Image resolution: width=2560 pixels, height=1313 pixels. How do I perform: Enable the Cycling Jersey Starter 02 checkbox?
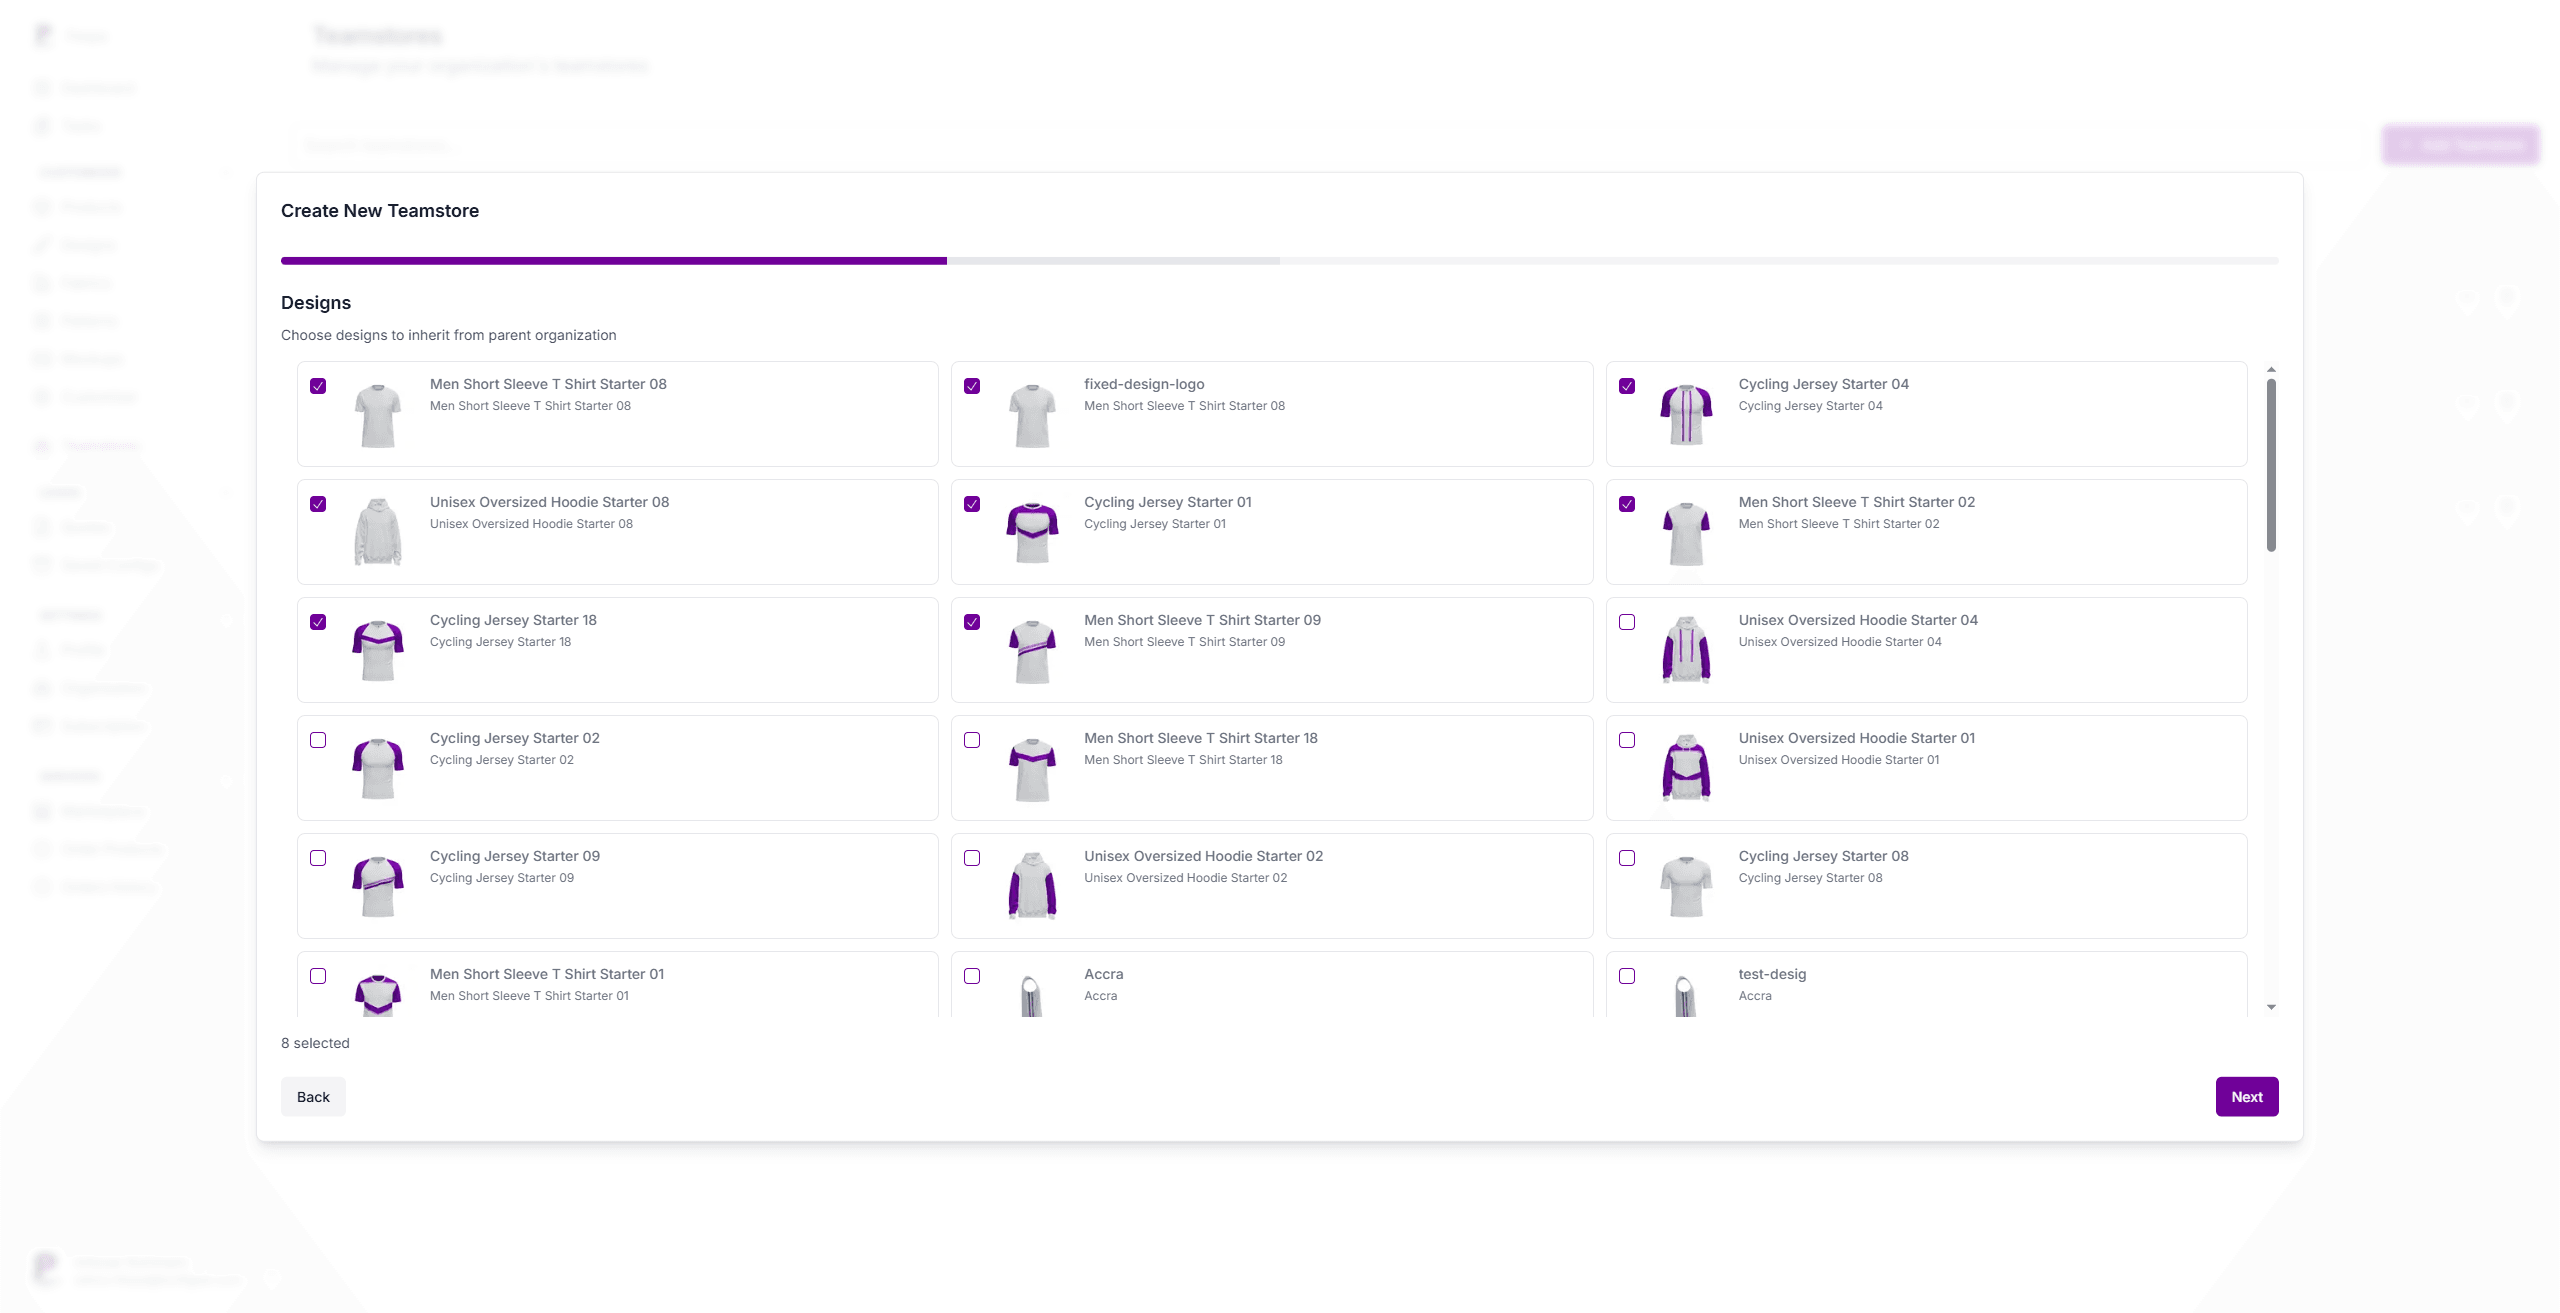pyautogui.click(x=319, y=740)
